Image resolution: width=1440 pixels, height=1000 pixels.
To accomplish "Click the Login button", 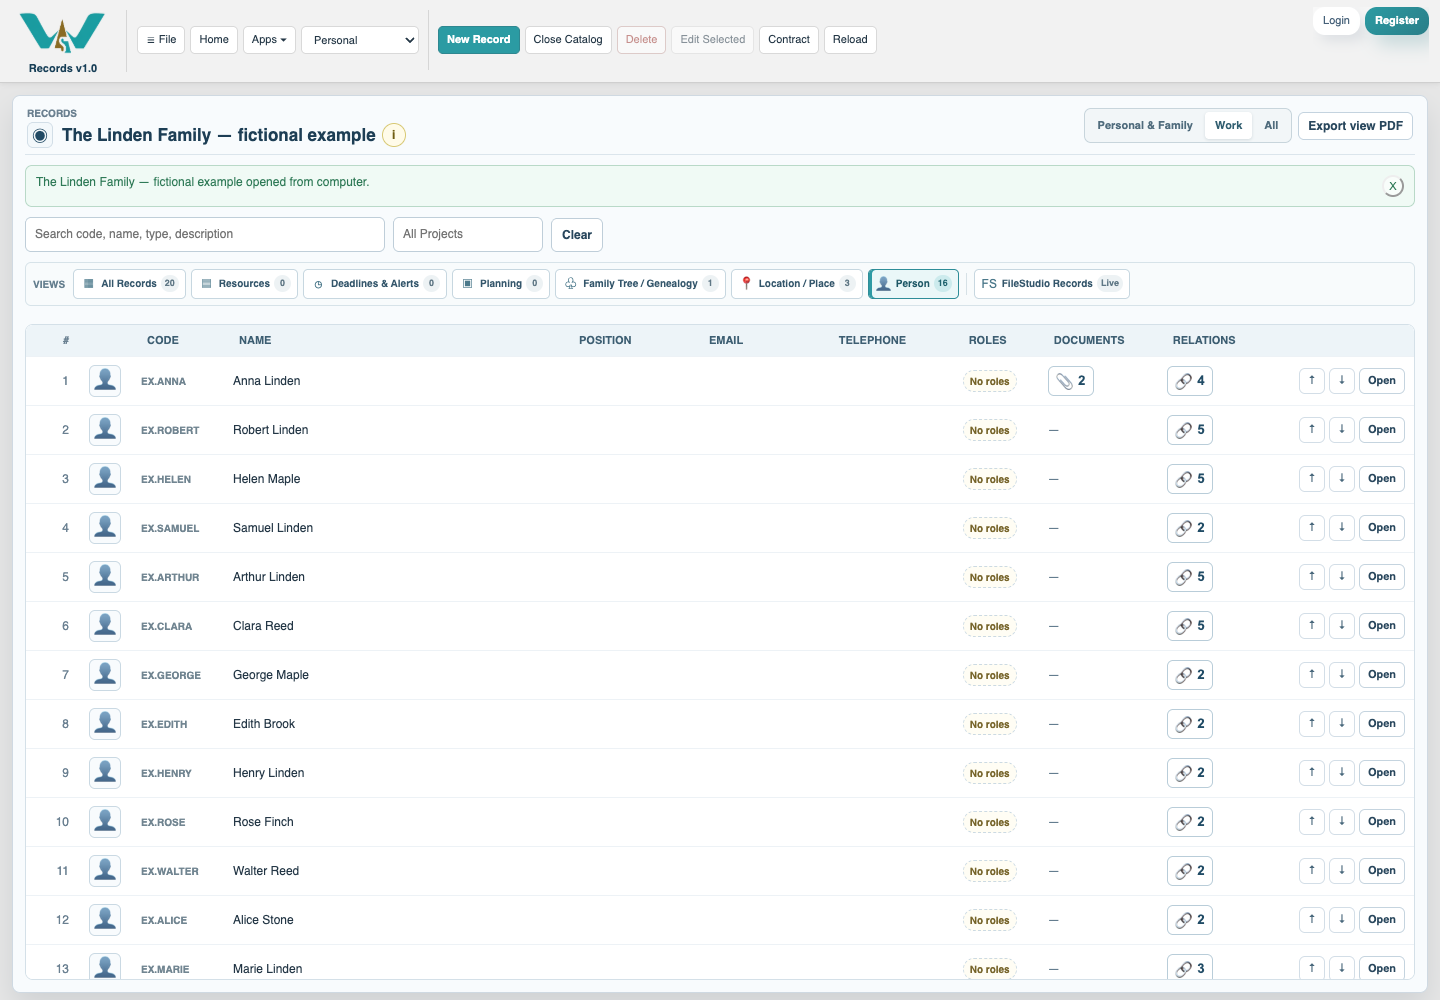I will click(x=1336, y=21).
